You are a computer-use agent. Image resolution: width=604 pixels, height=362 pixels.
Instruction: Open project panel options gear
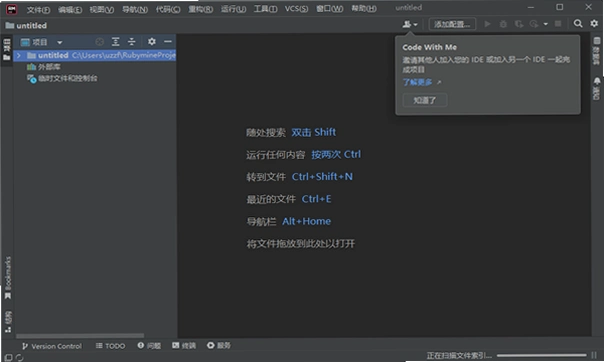pyautogui.click(x=152, y=42)
